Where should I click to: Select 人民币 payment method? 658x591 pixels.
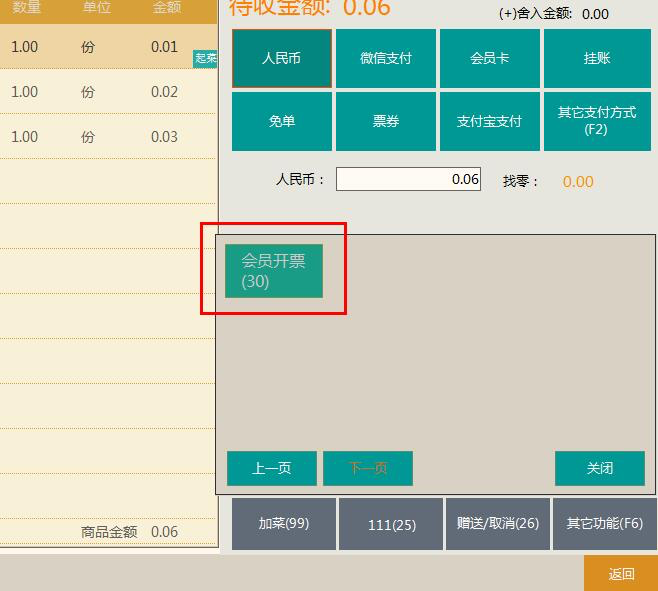coord(281,58)
